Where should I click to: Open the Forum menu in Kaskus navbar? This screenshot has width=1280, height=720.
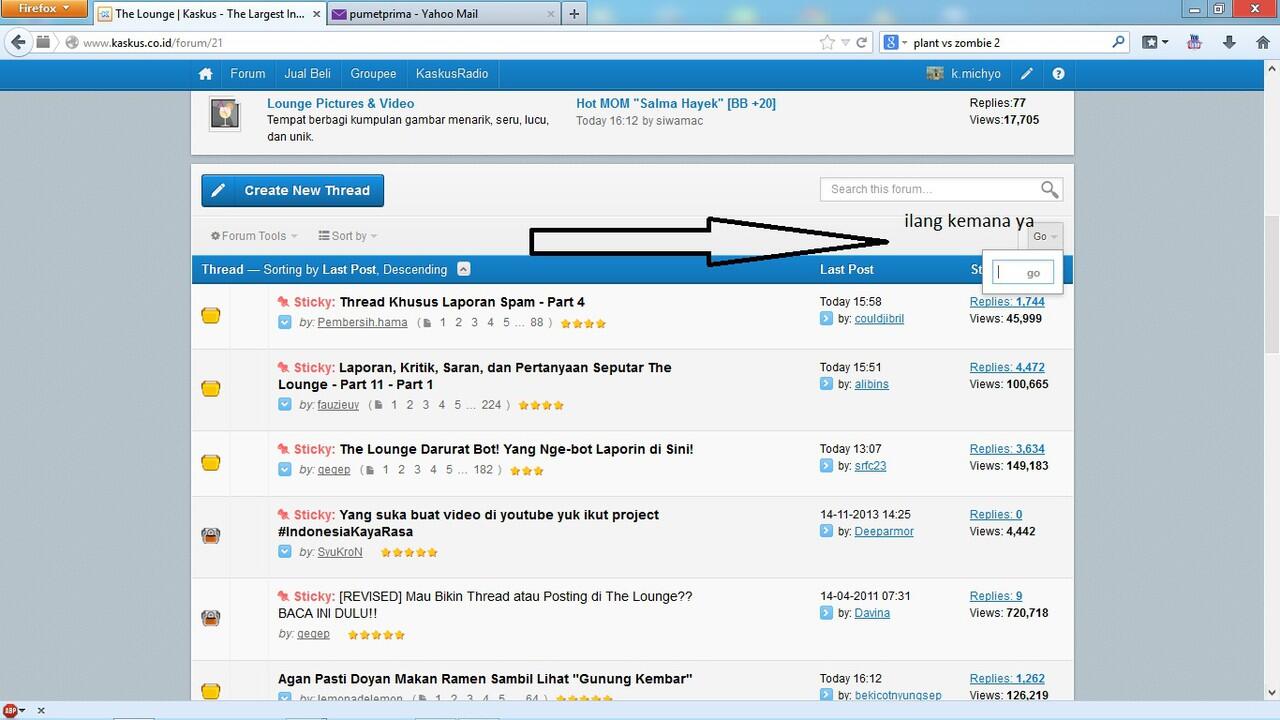248,74
